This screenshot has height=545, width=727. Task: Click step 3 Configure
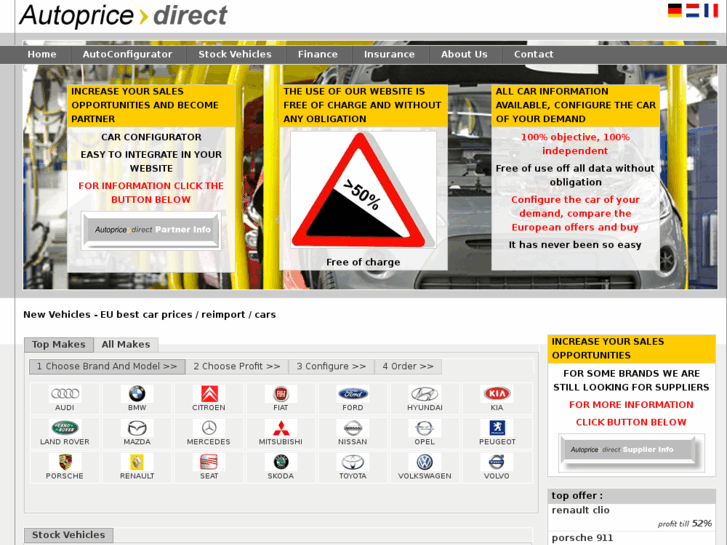point(332,366)
